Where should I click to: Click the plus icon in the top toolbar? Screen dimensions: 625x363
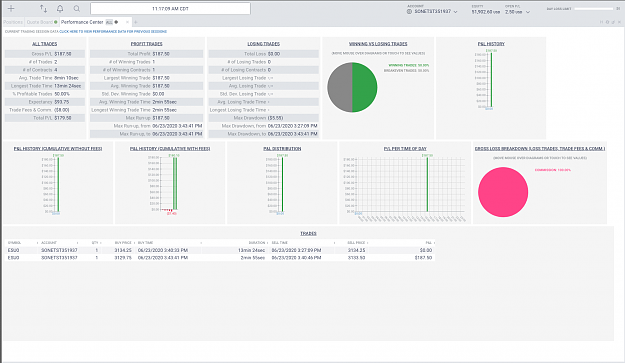11,8
